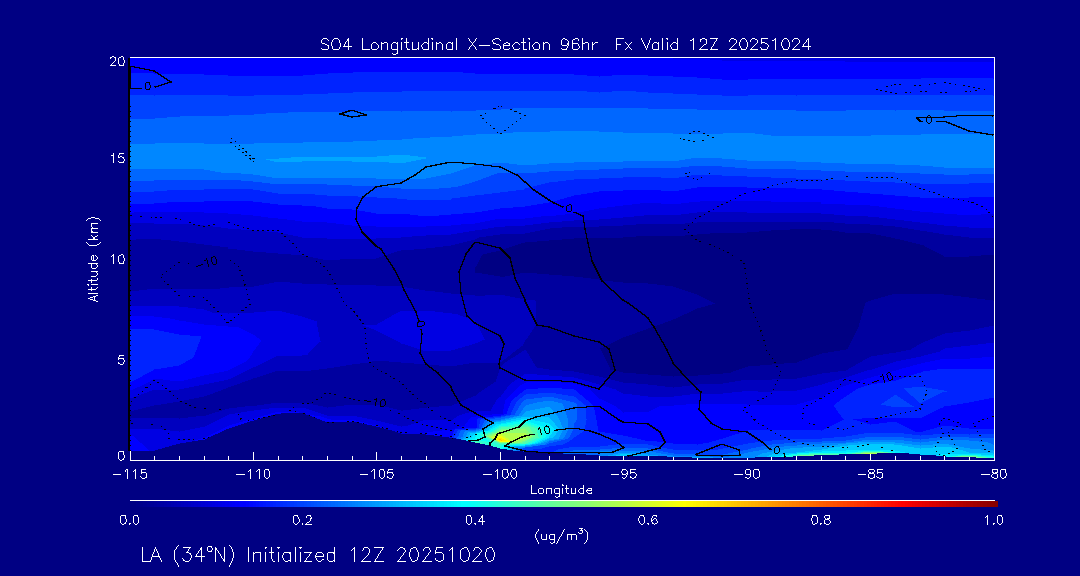Click the −110 longitude tick label
Screen dimensions: 1080x576
click(x=253, y=474)
